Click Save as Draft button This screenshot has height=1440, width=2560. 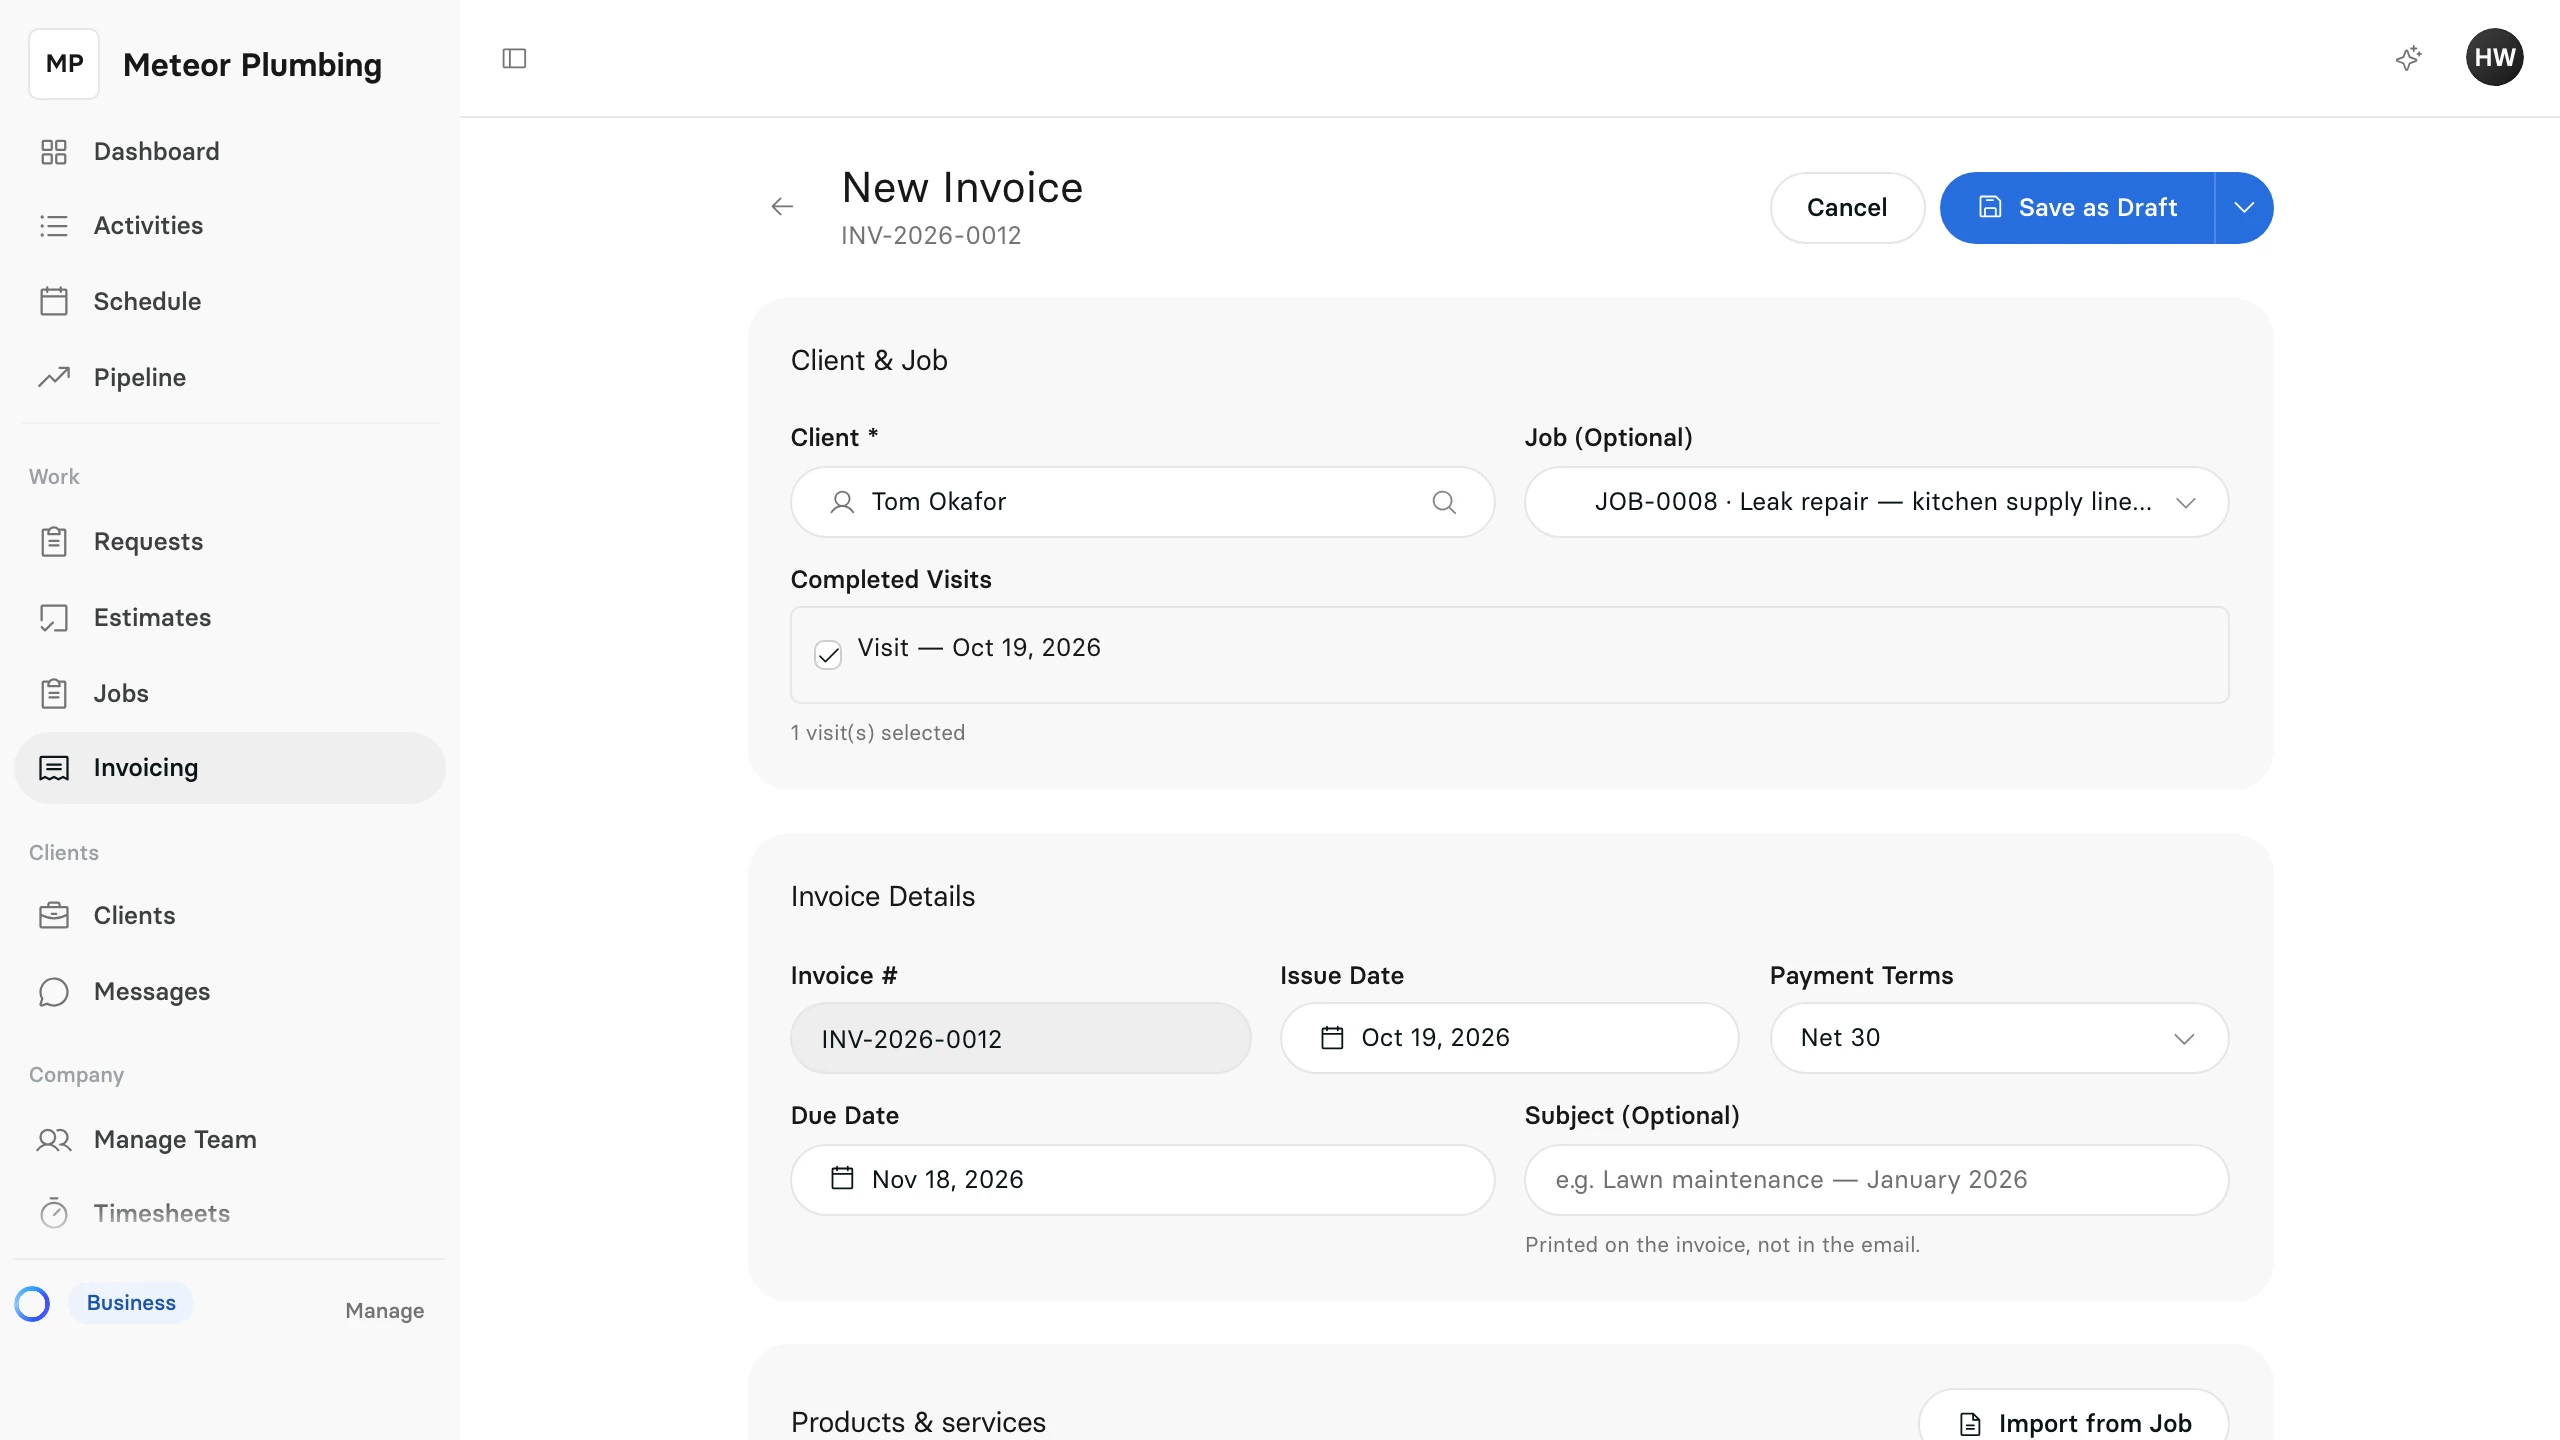(x=2077, y=208)
